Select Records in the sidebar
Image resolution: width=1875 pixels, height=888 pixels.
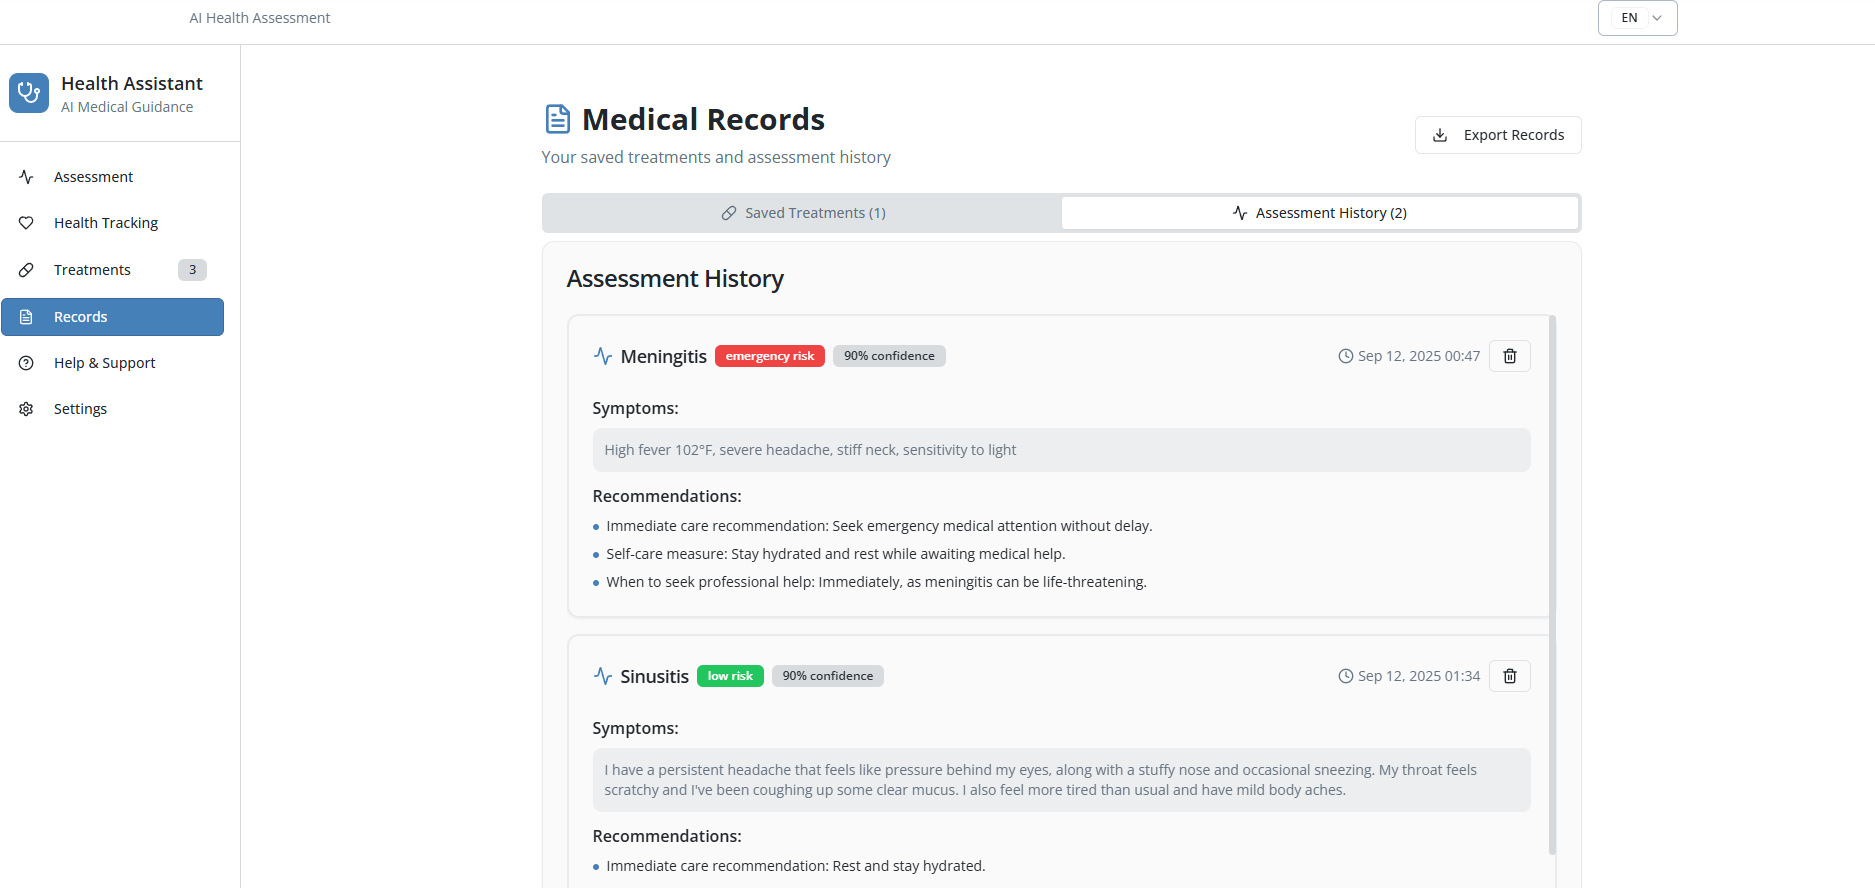[x=112, y=317]
